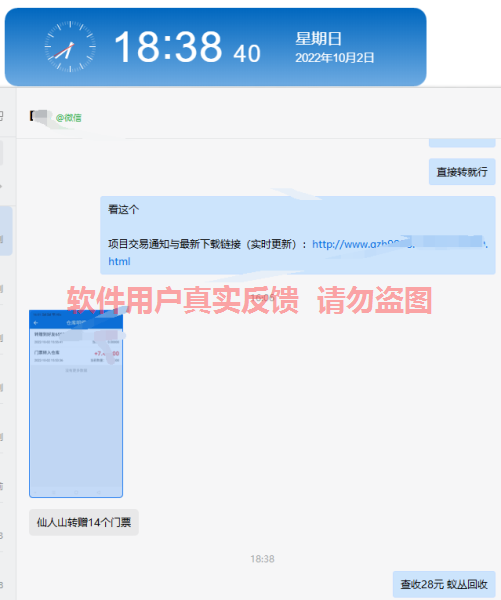501x600 pixels.
Task: Click the seconds counter showing 40
Action: (x=247, y=54)
